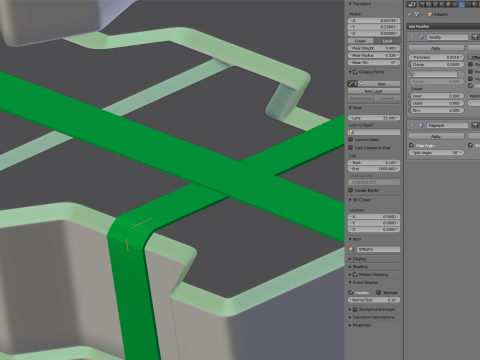
Task: Collapse the View panel
Action: 350,108
